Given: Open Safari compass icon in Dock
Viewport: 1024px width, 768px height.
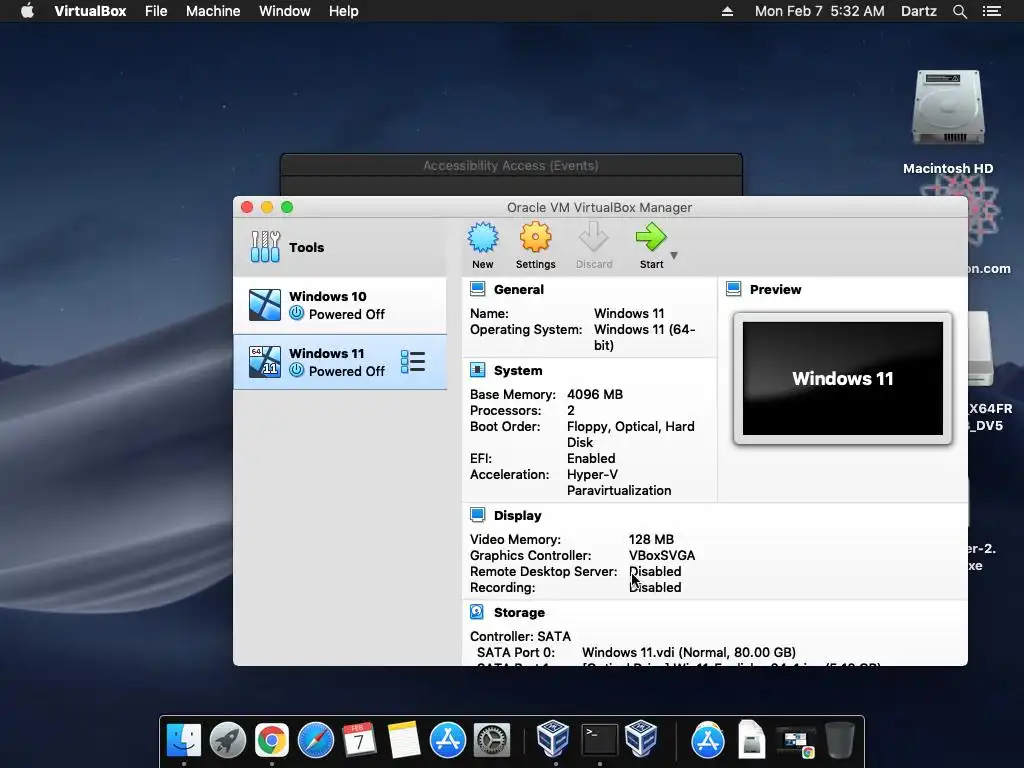Looking at the screenshot, I should point(315,740).
